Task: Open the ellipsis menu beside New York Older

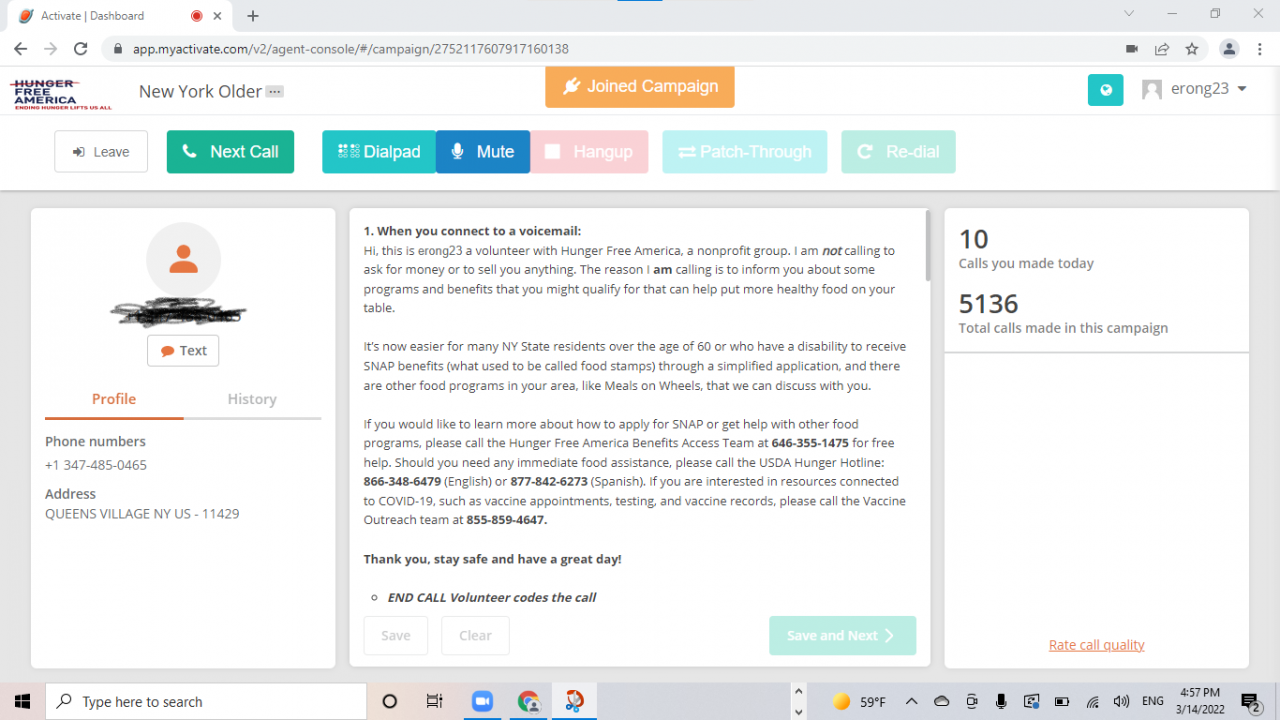Action: tap(275, 91)
